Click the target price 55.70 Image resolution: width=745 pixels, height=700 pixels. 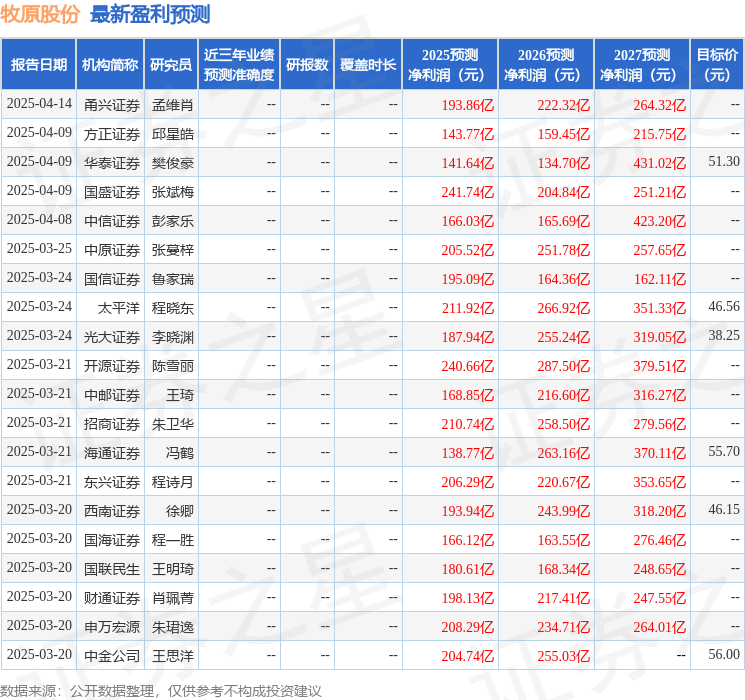coord(724,451)
